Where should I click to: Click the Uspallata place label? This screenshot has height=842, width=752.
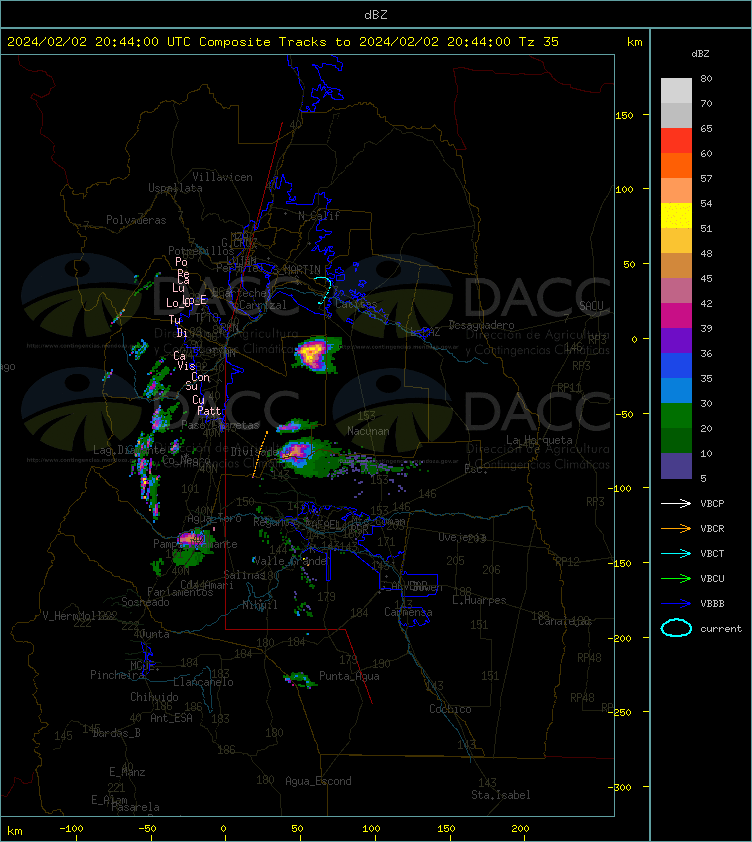[x=176, y=188]
